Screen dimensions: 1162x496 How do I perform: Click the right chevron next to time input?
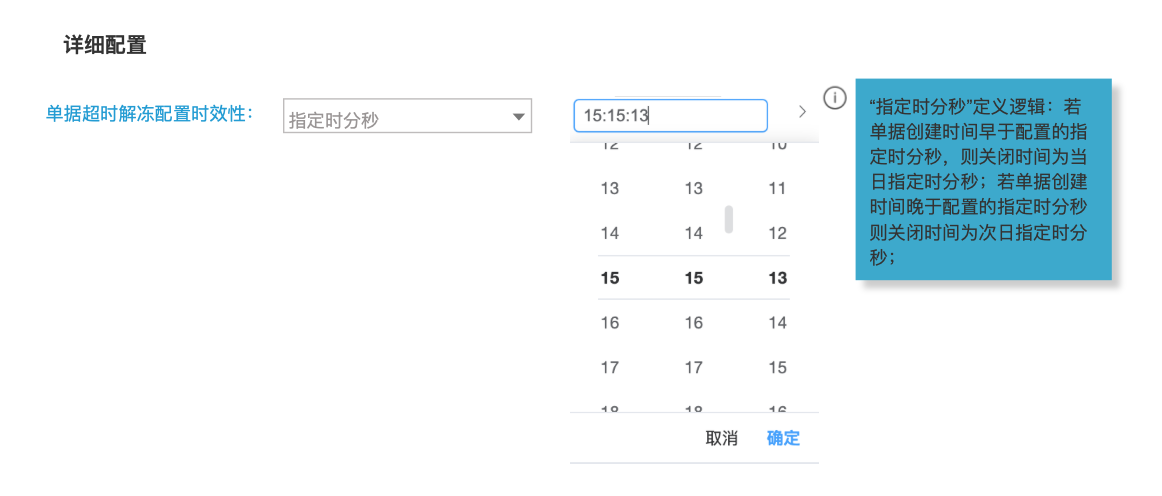pyautogui.click(x=803, y=112)
